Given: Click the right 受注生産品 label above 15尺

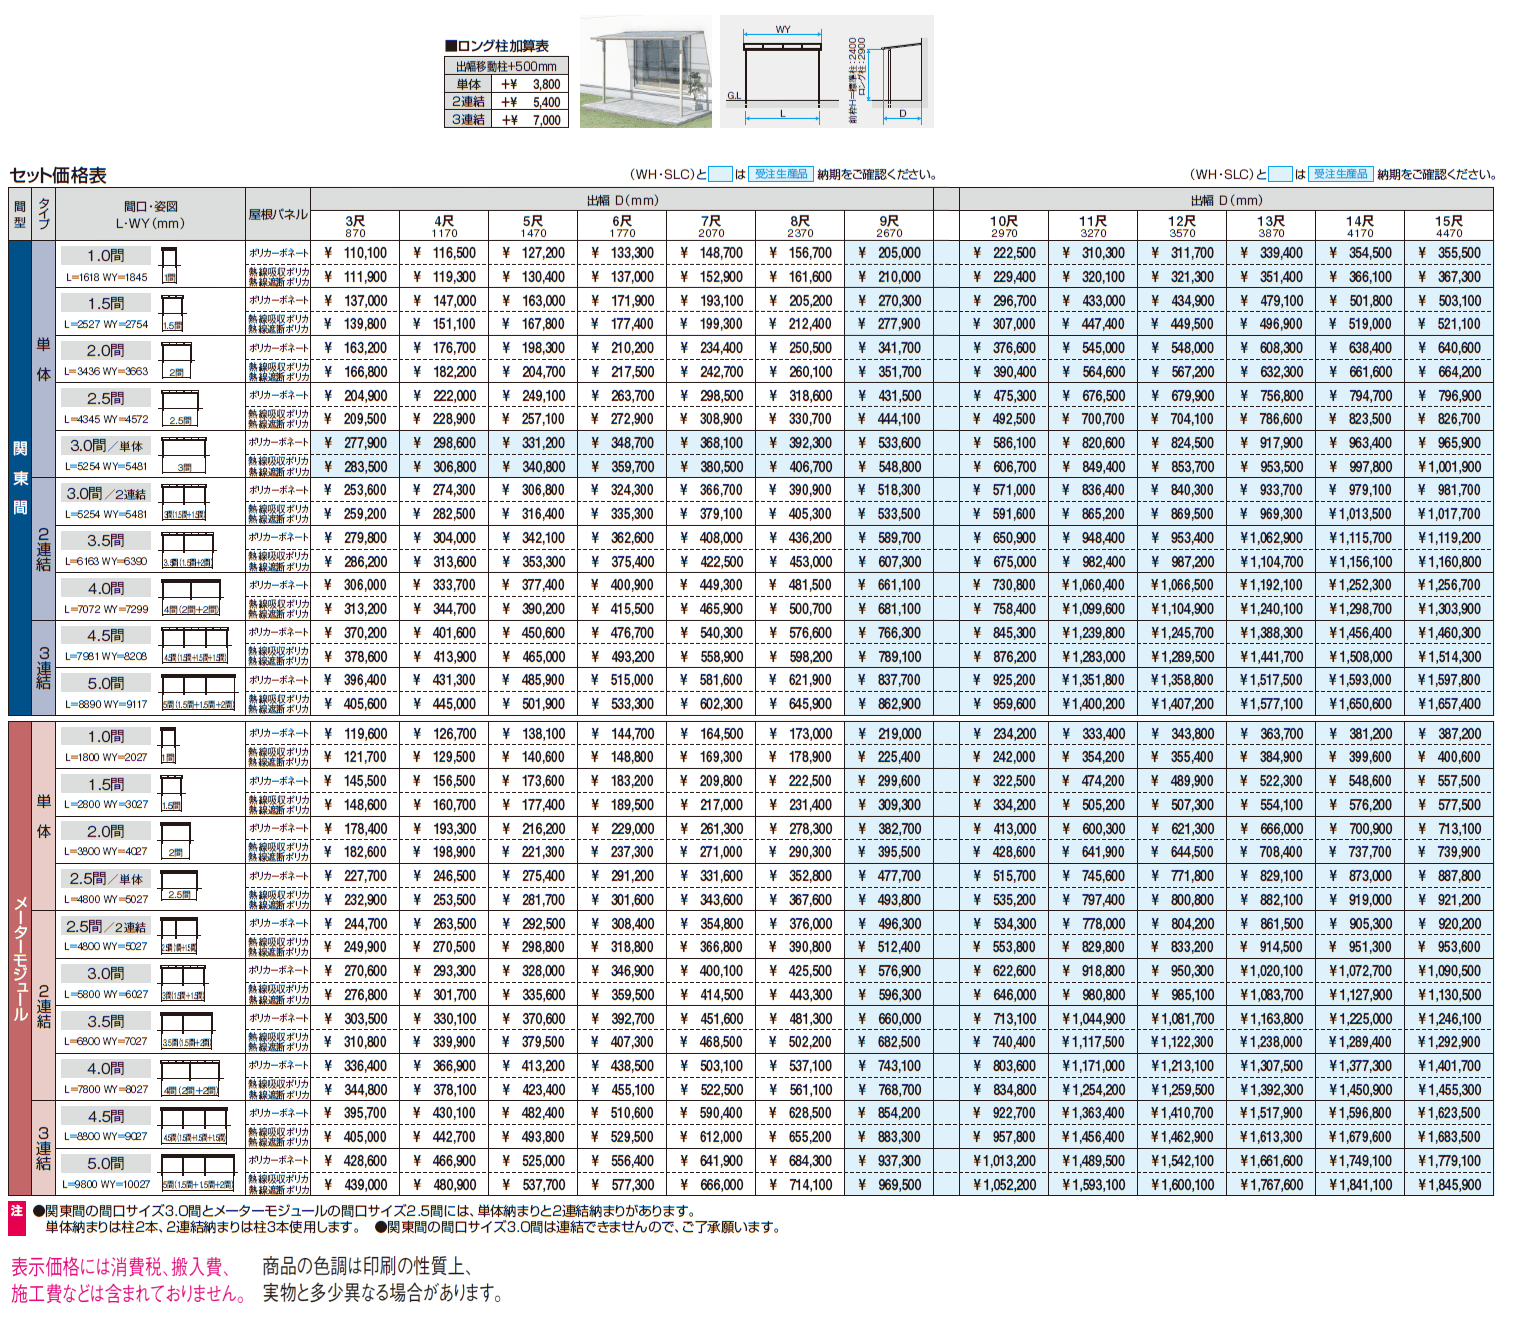Looking at the screenshot, I should 1340,174.
